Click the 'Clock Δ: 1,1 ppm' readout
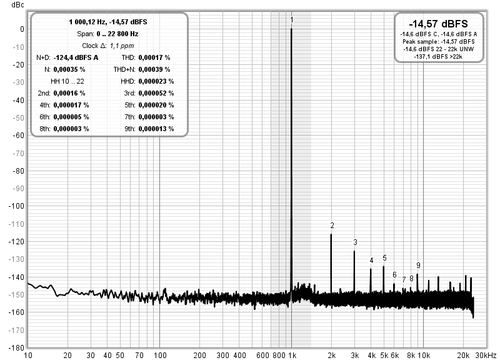This screenshot has width=500, height=363. point(108,46)
